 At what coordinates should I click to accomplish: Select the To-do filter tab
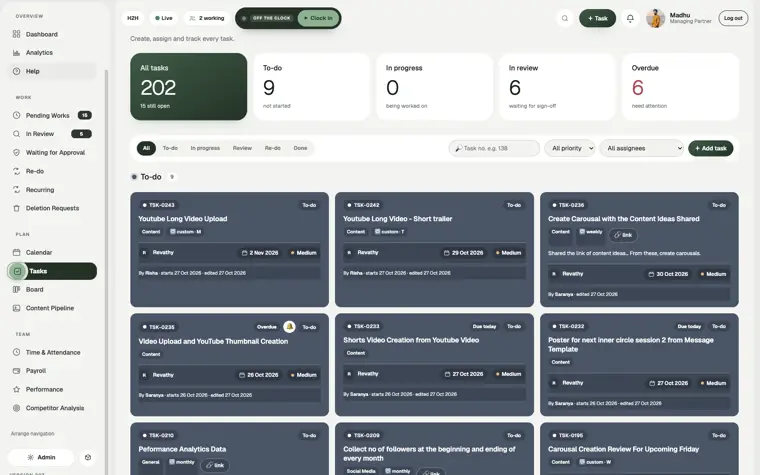point(170,148)
